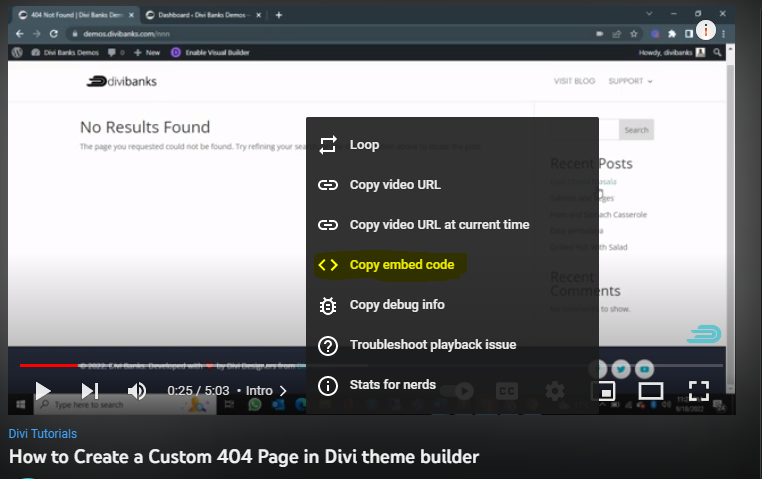Viewport: 762px width, 479px height.
Task: Click the browser reload icon in video
Action: [x=53, y=34]
